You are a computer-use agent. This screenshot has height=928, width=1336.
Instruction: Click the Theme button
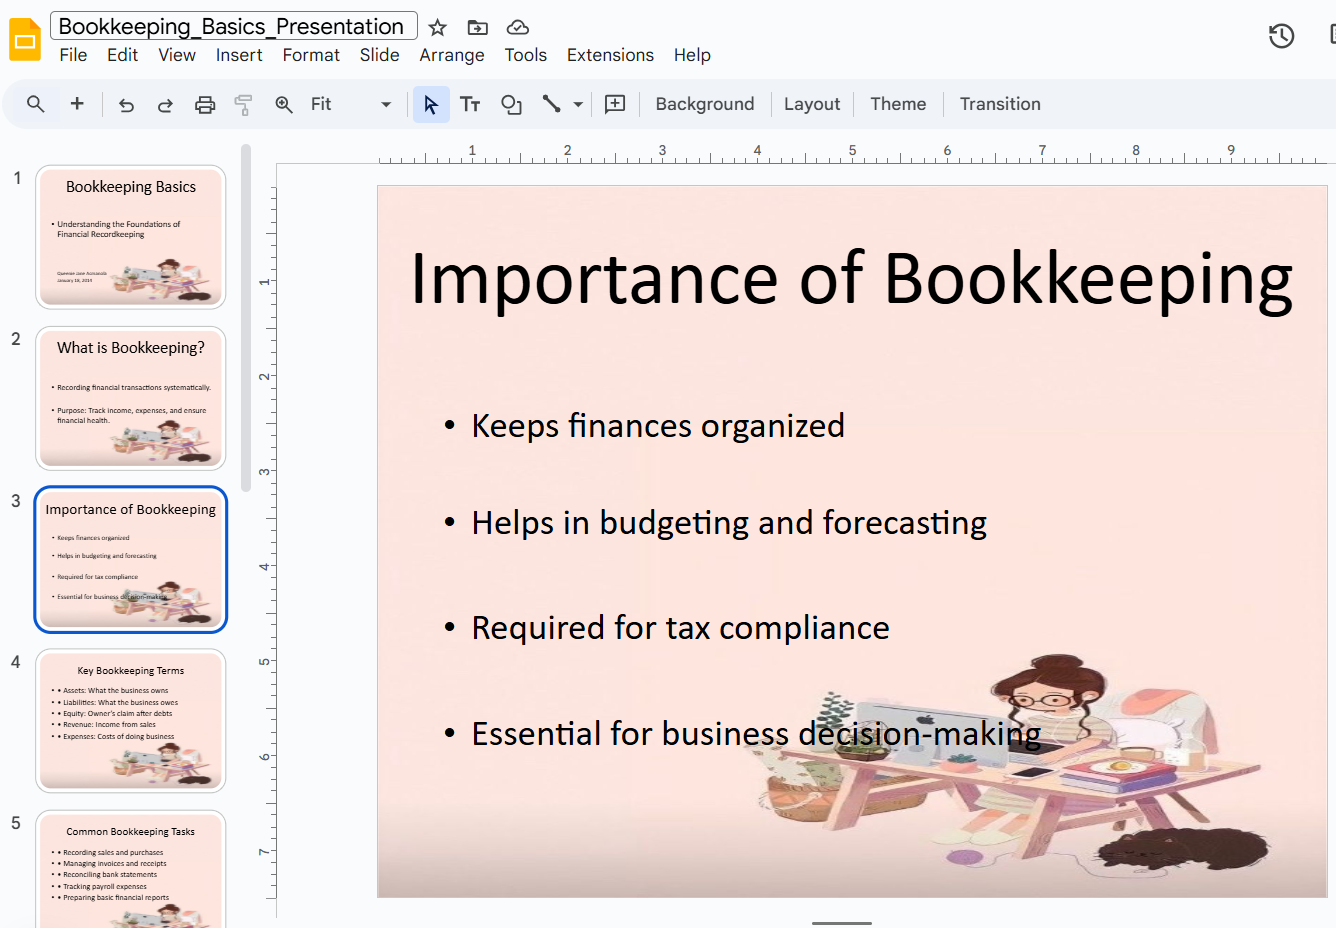pos(898,104)
